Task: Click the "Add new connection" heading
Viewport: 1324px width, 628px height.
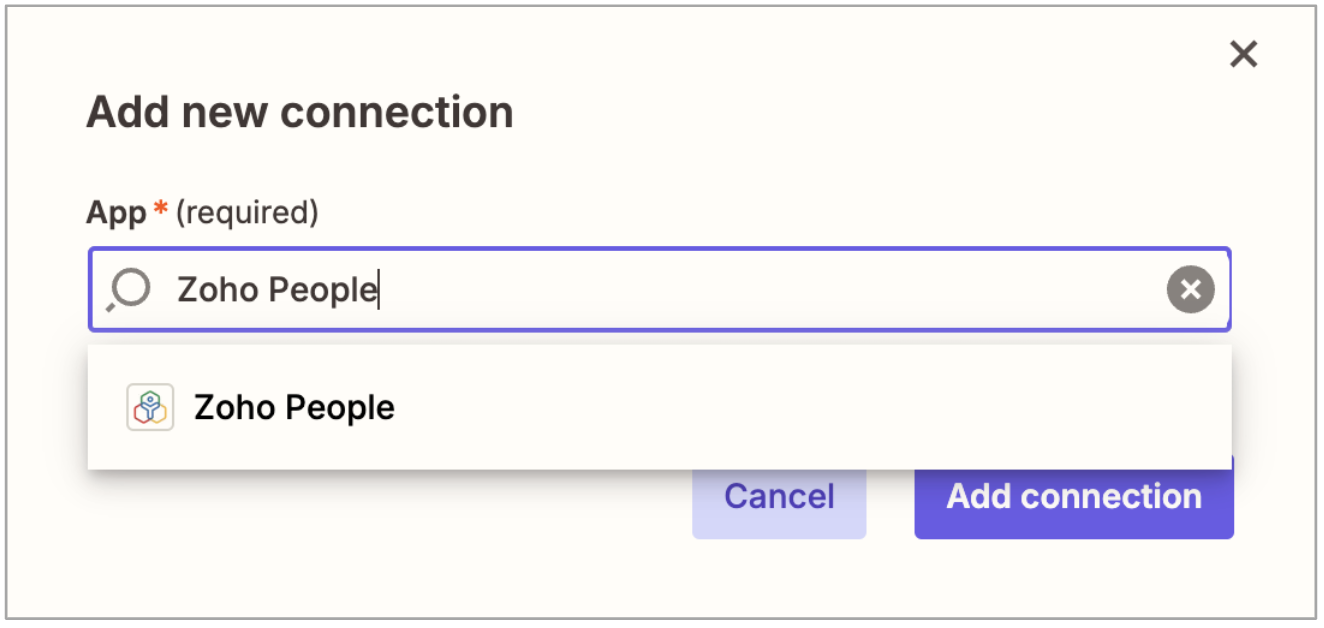Action: pos(299,112)
